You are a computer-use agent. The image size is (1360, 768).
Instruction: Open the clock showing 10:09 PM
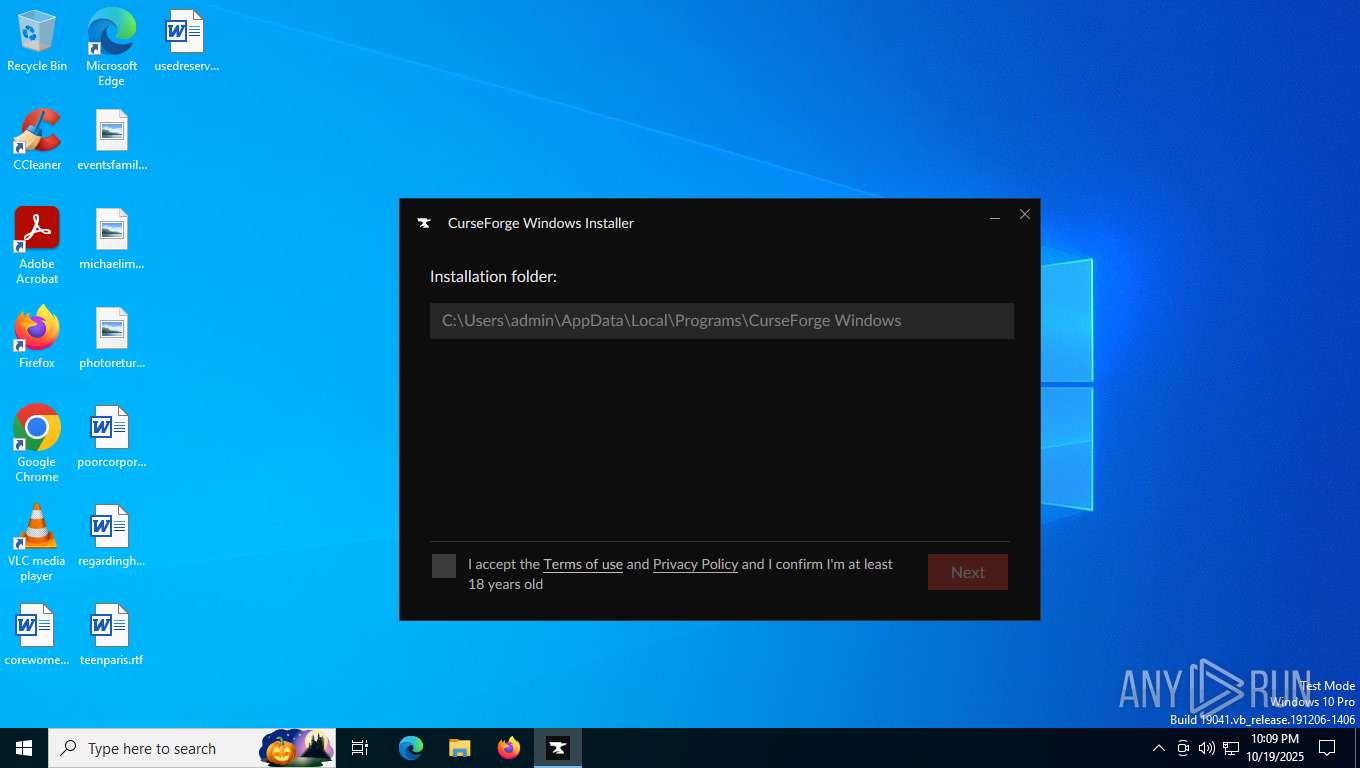tap(1275, 748)
